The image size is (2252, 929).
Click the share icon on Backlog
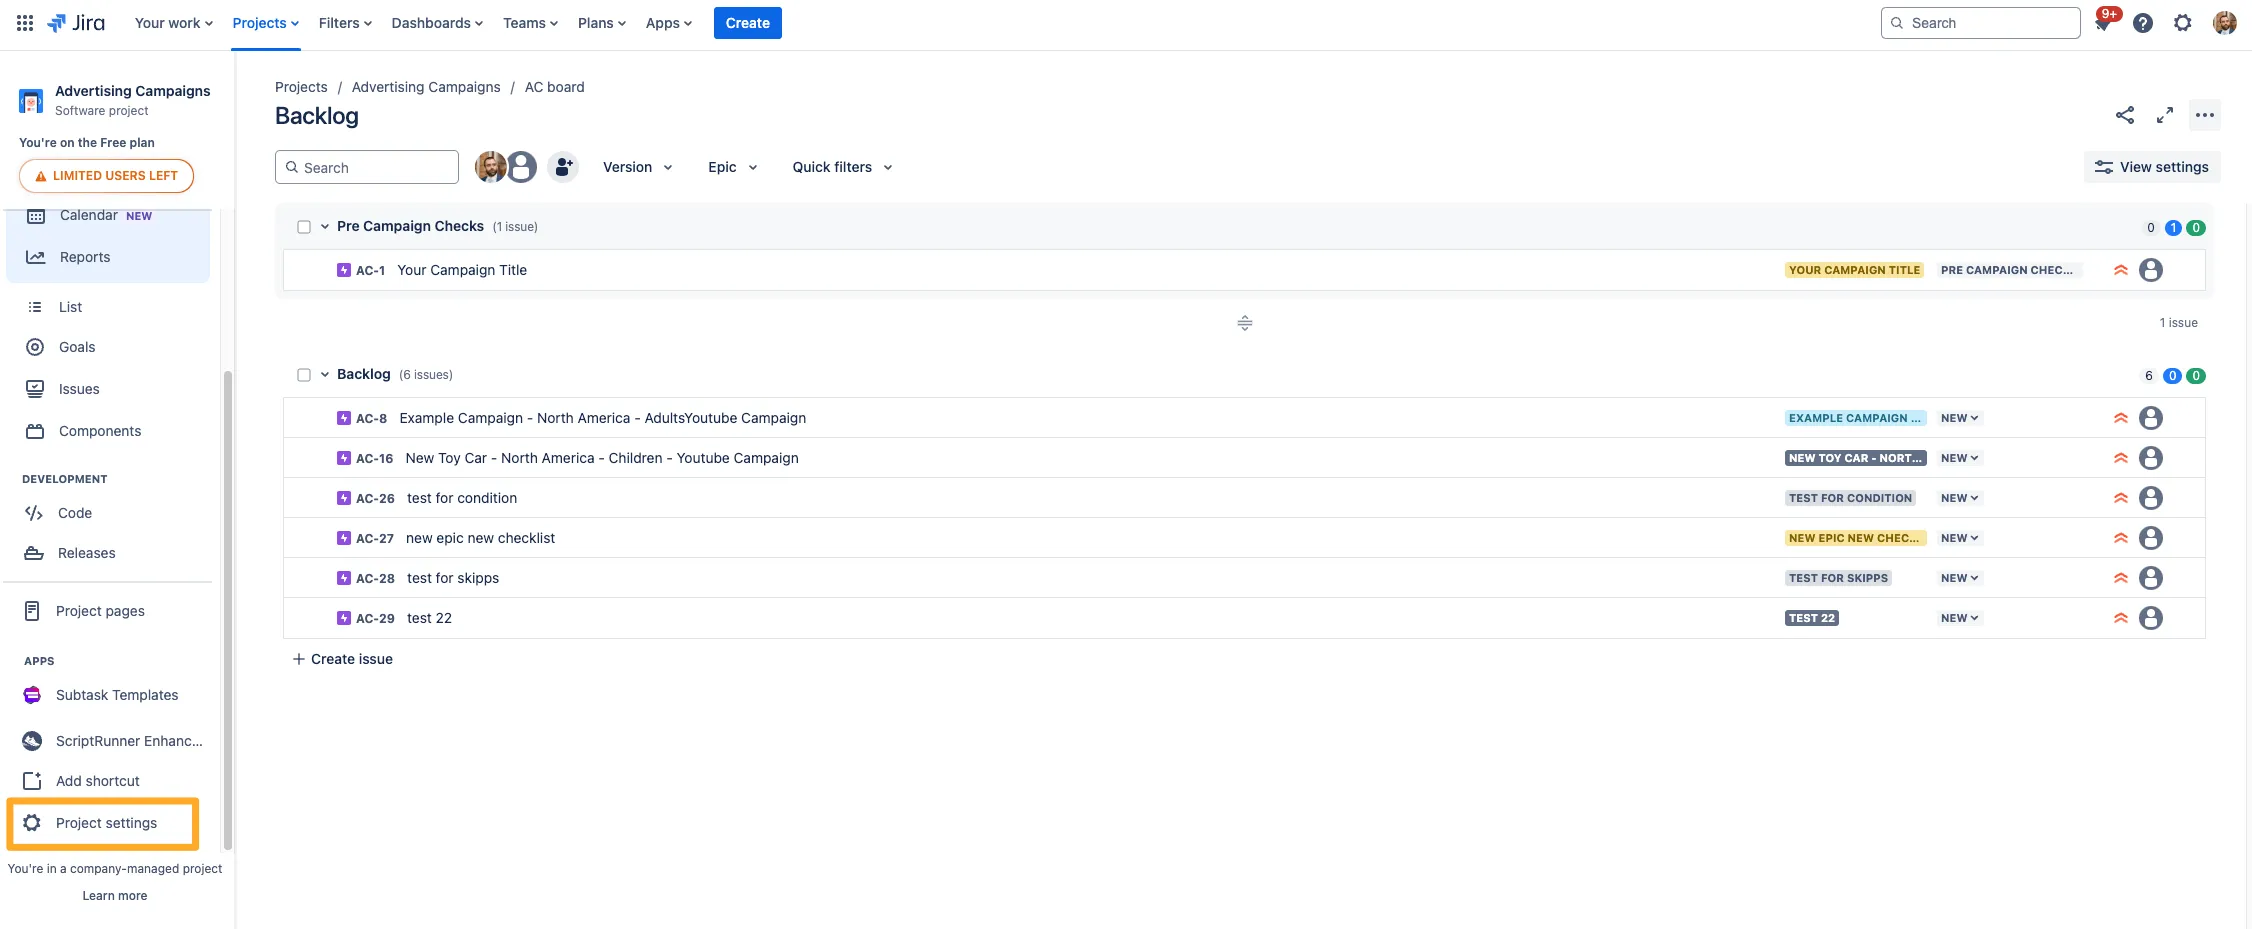point(2125,115)
